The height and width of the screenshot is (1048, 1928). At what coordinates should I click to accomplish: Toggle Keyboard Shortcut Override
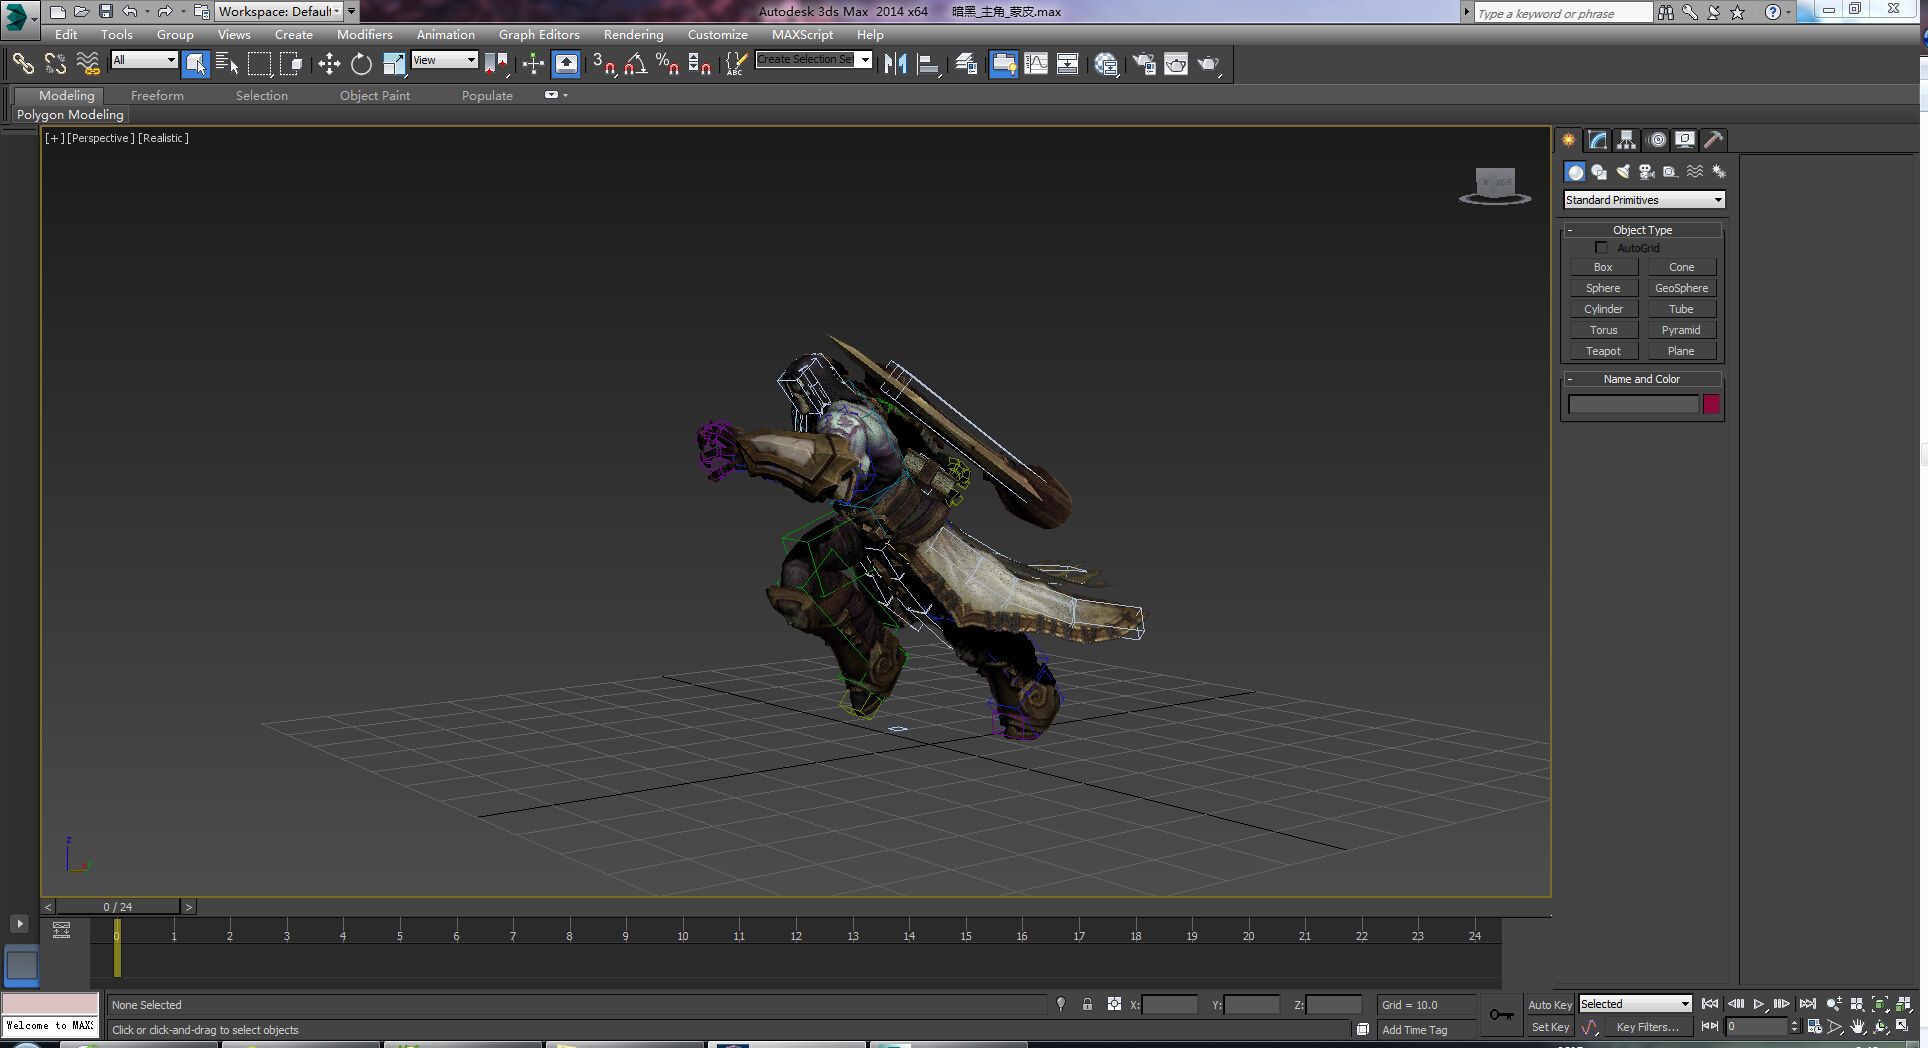[x=566, y=64]
